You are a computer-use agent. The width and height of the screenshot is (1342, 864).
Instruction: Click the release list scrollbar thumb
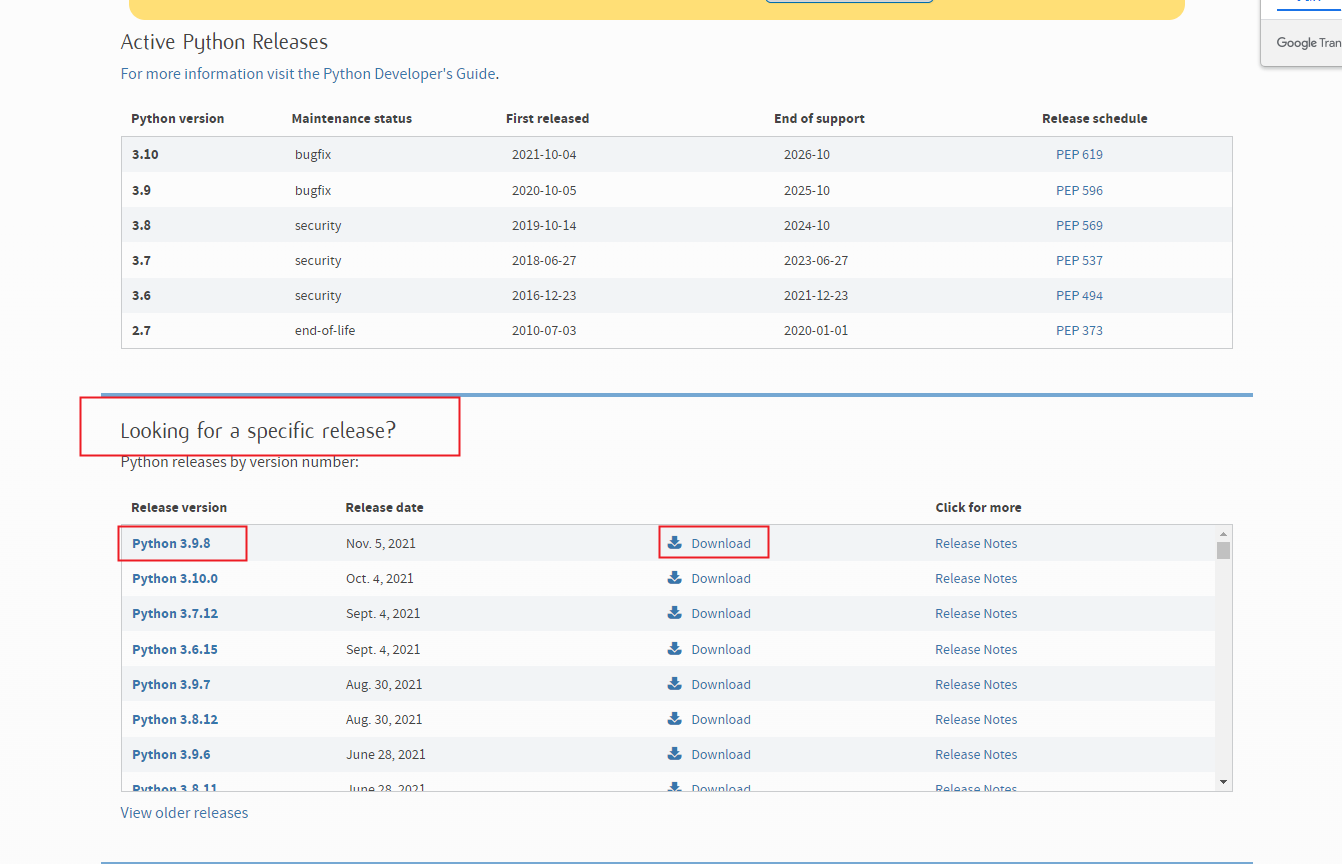pos(1223,550)
